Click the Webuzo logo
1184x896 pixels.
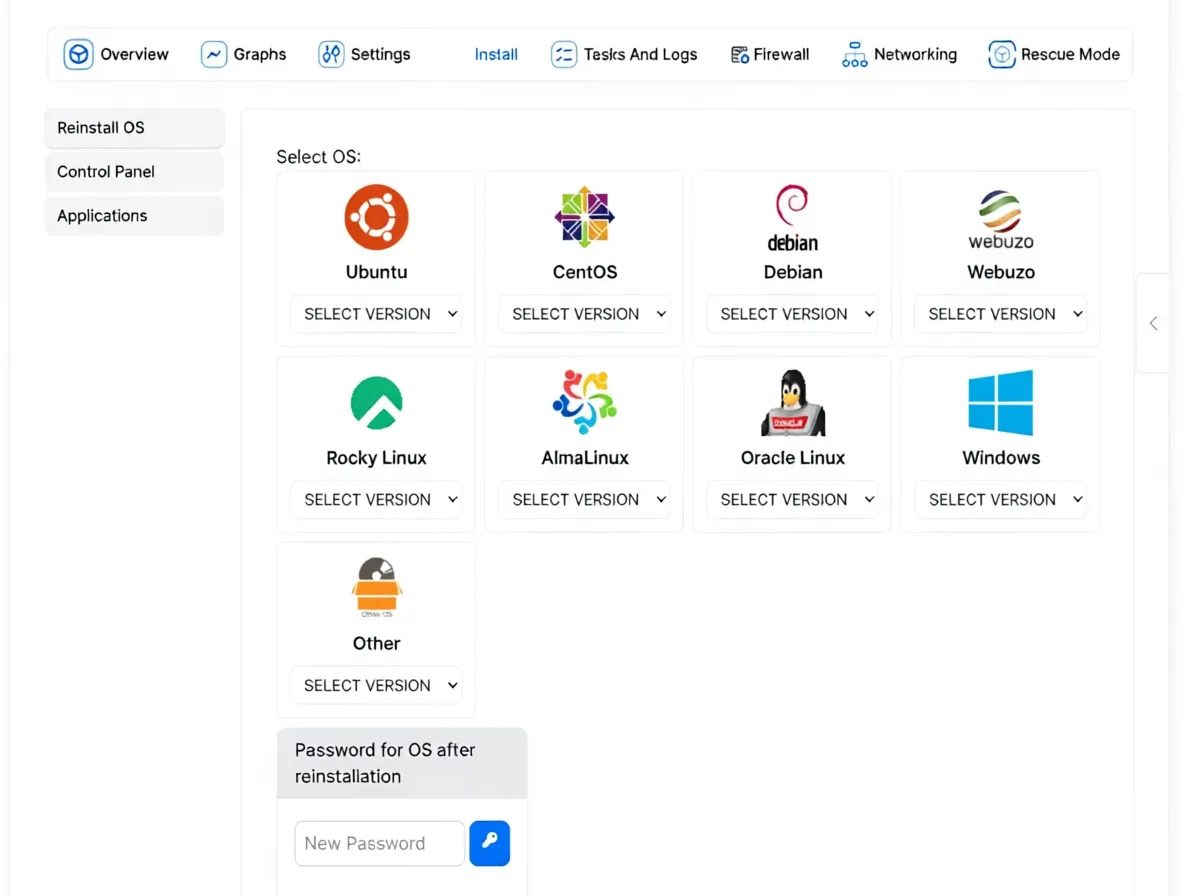point(1001,219)
